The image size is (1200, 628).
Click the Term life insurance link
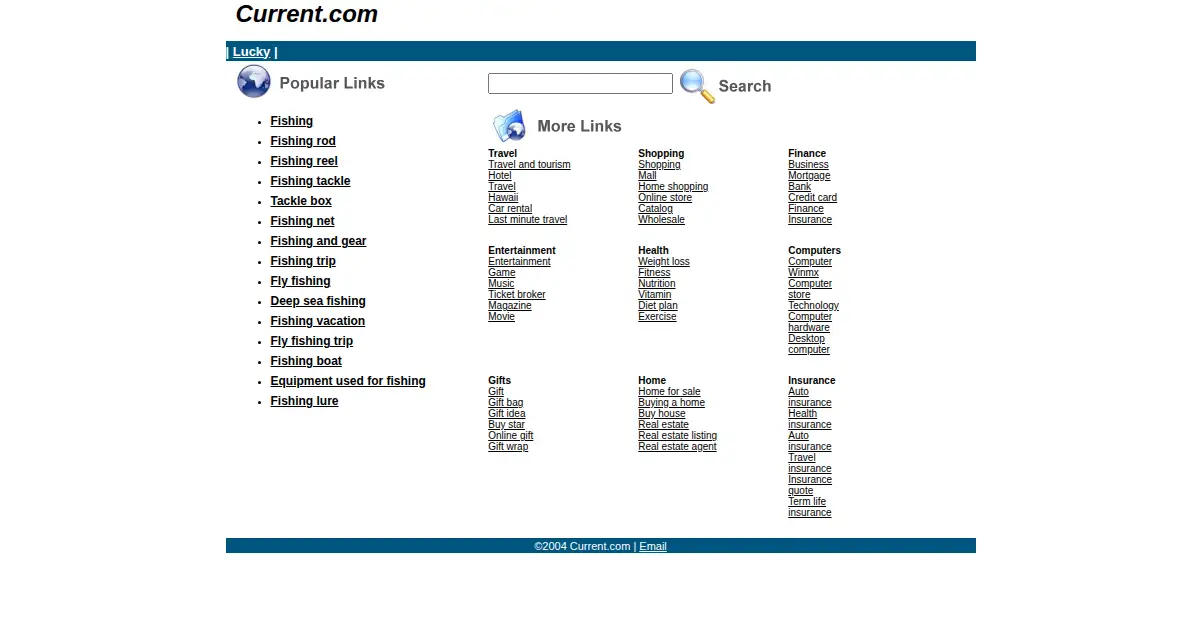click(809, 507)
